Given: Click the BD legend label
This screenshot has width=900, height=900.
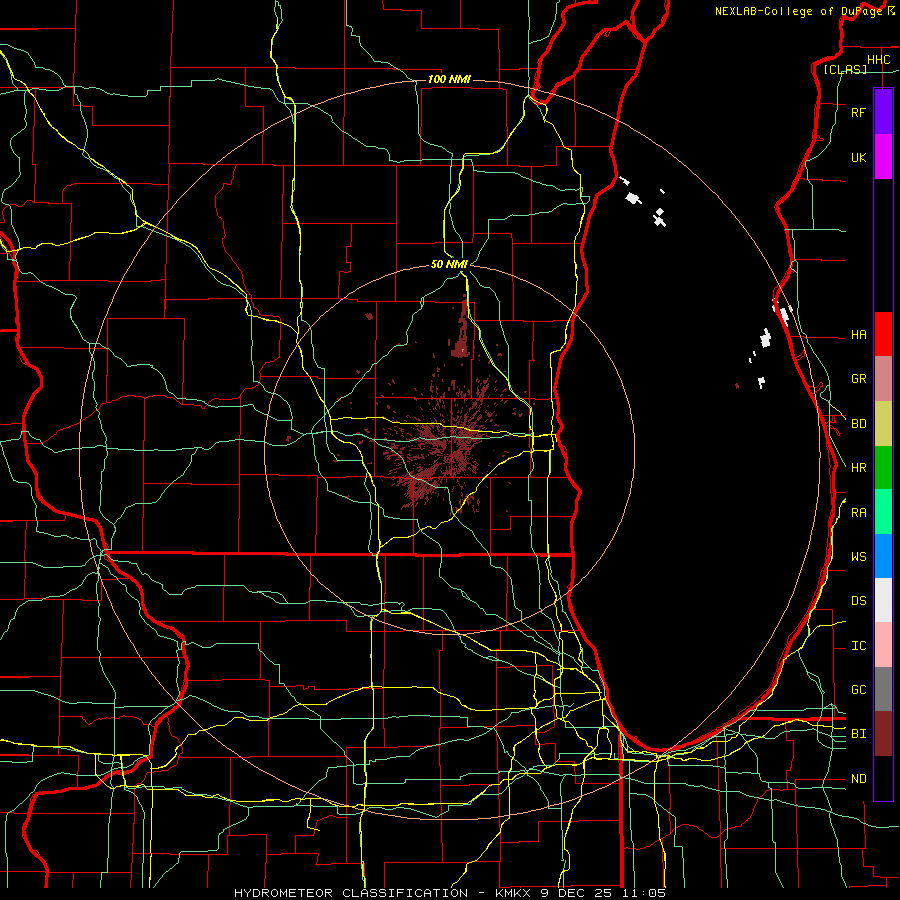Looking at the screenshot, I should [x=858, y=424].
